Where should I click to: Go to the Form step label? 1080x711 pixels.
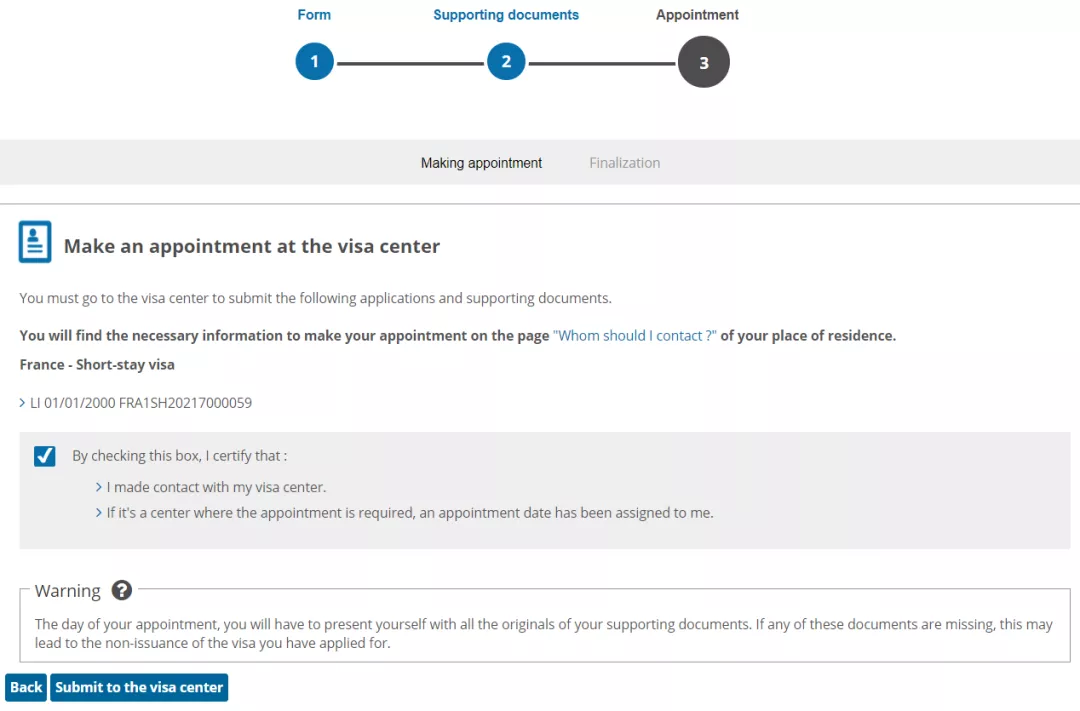314,15
